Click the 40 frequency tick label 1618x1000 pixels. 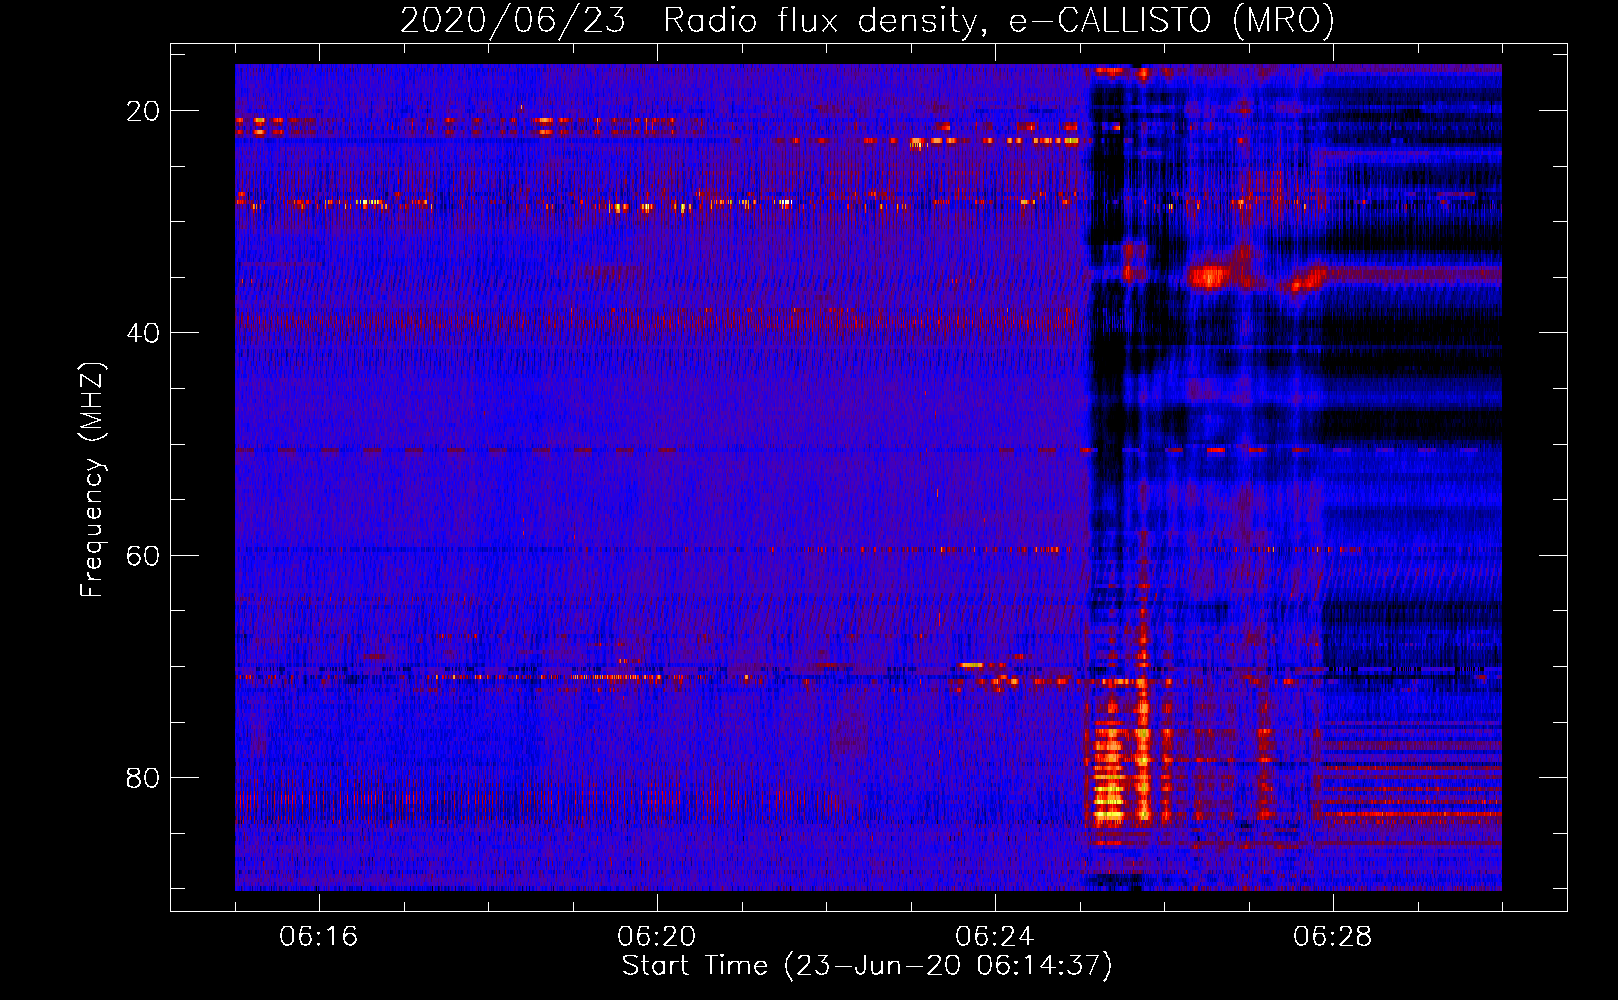143,333
